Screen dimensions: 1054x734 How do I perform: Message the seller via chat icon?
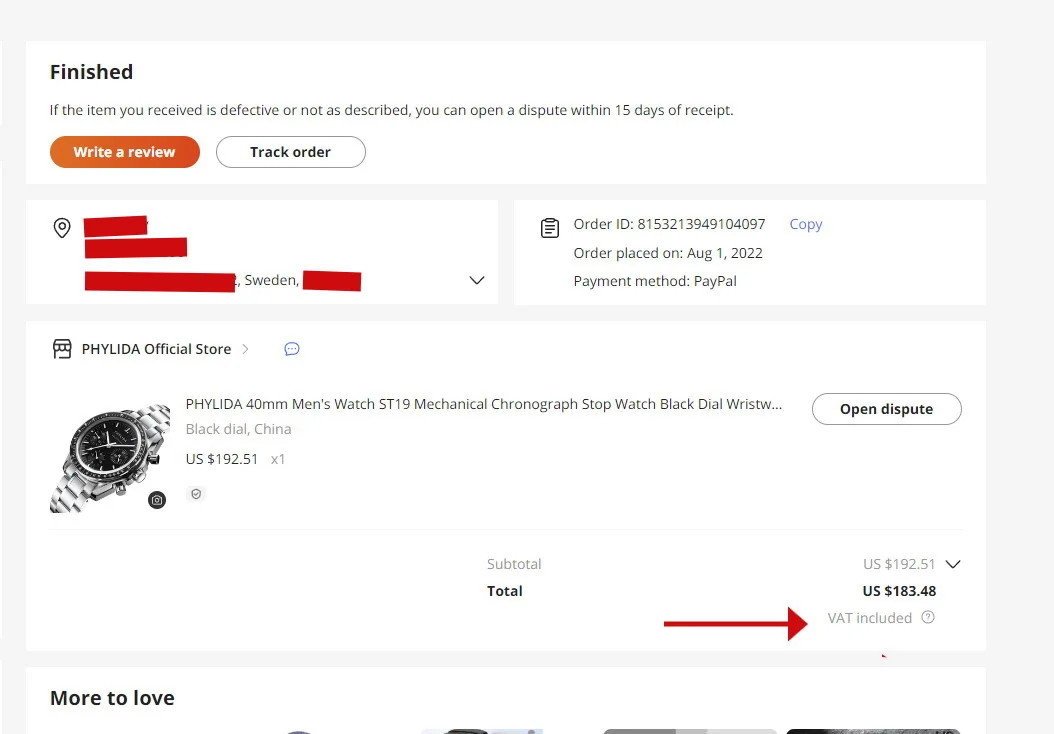tap(292, 349)
